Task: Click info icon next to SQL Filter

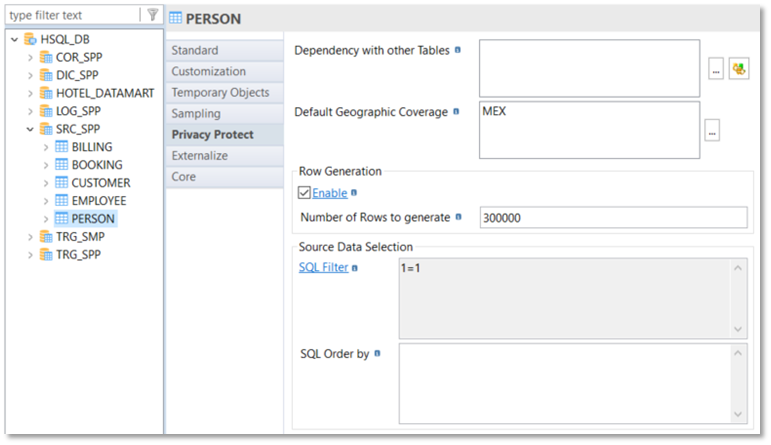Action: point(355,268)
